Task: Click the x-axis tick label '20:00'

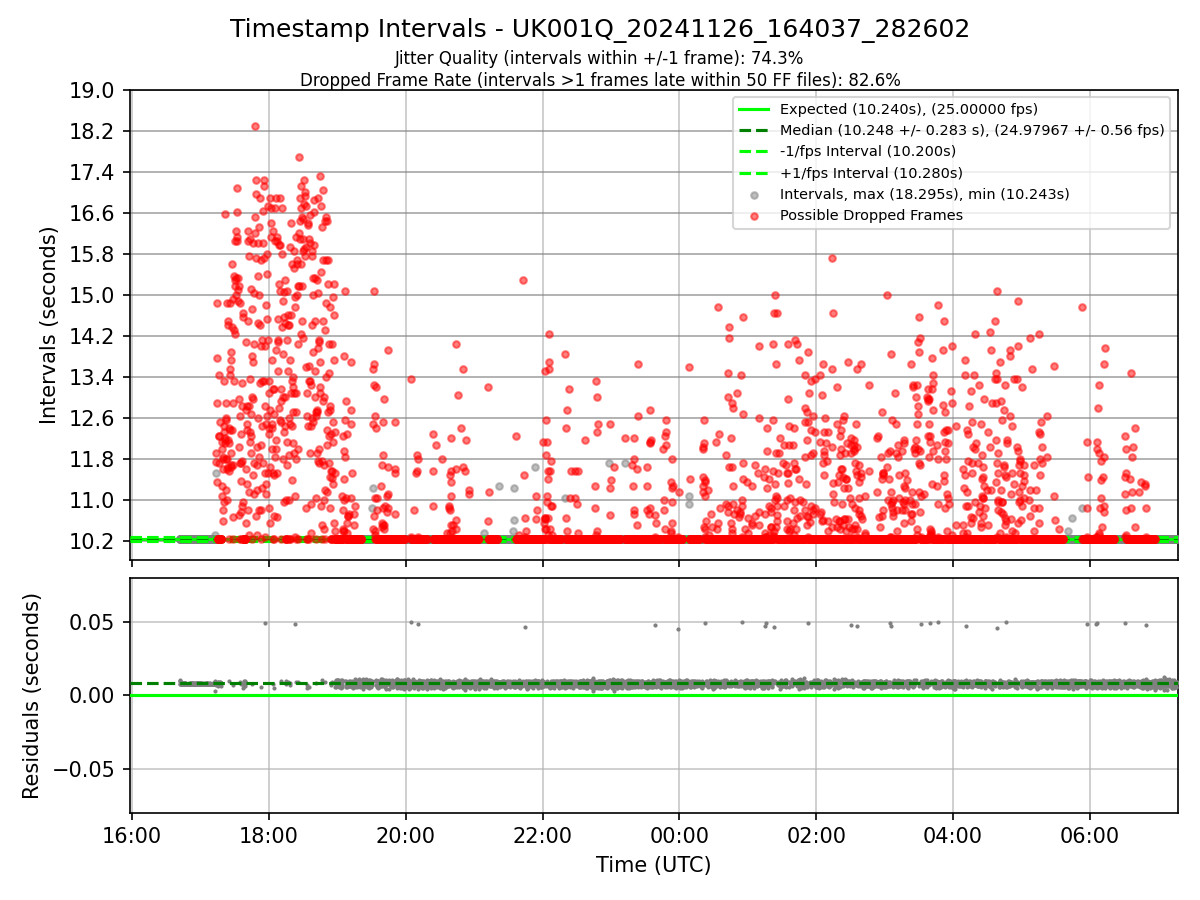Action: pos(405,836)
